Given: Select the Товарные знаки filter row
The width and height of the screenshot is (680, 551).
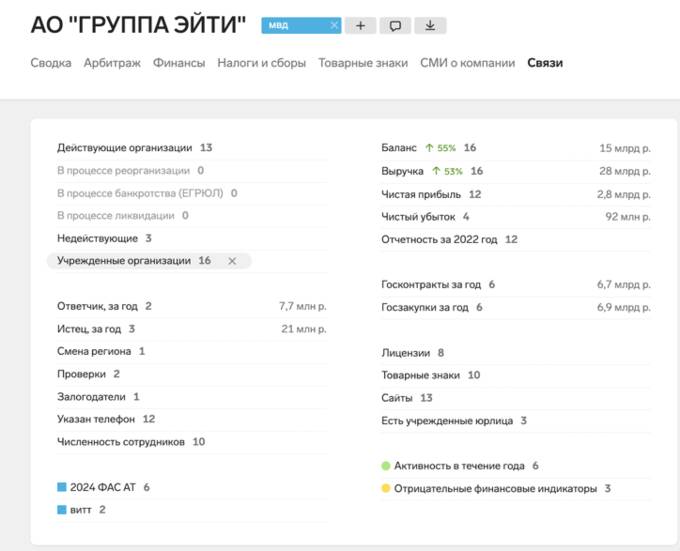Looking at the screenshot, I should [516, 375].
